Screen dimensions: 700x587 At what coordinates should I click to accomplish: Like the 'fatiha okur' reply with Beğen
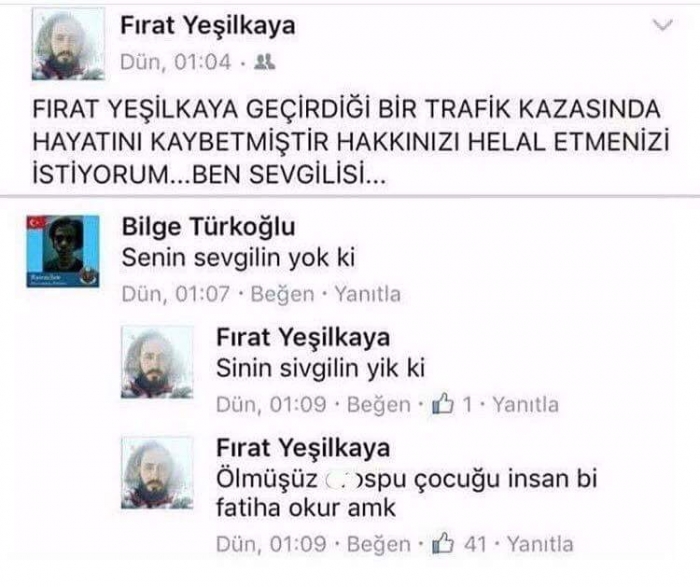tap(379, 544)
